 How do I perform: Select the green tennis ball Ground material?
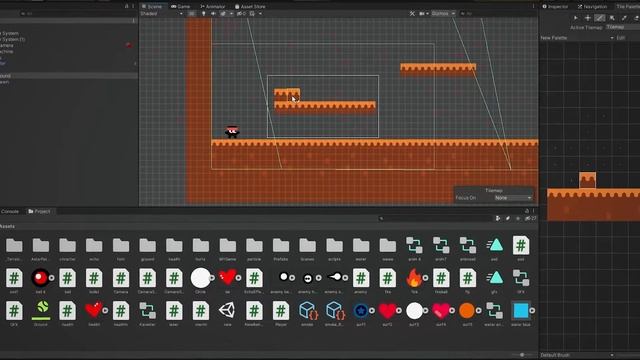coord(41,310)
